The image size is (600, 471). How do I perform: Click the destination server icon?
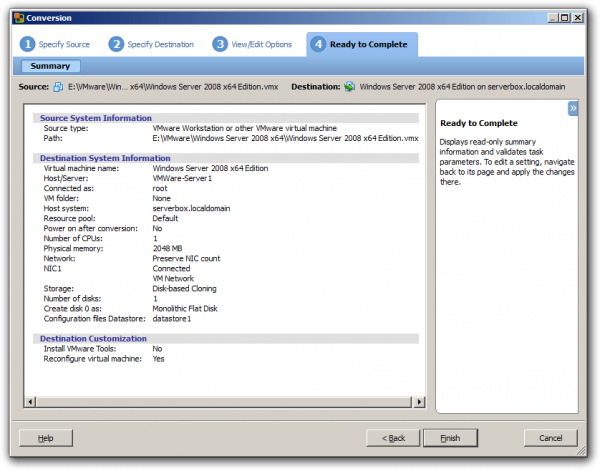(x=349, y=87)
